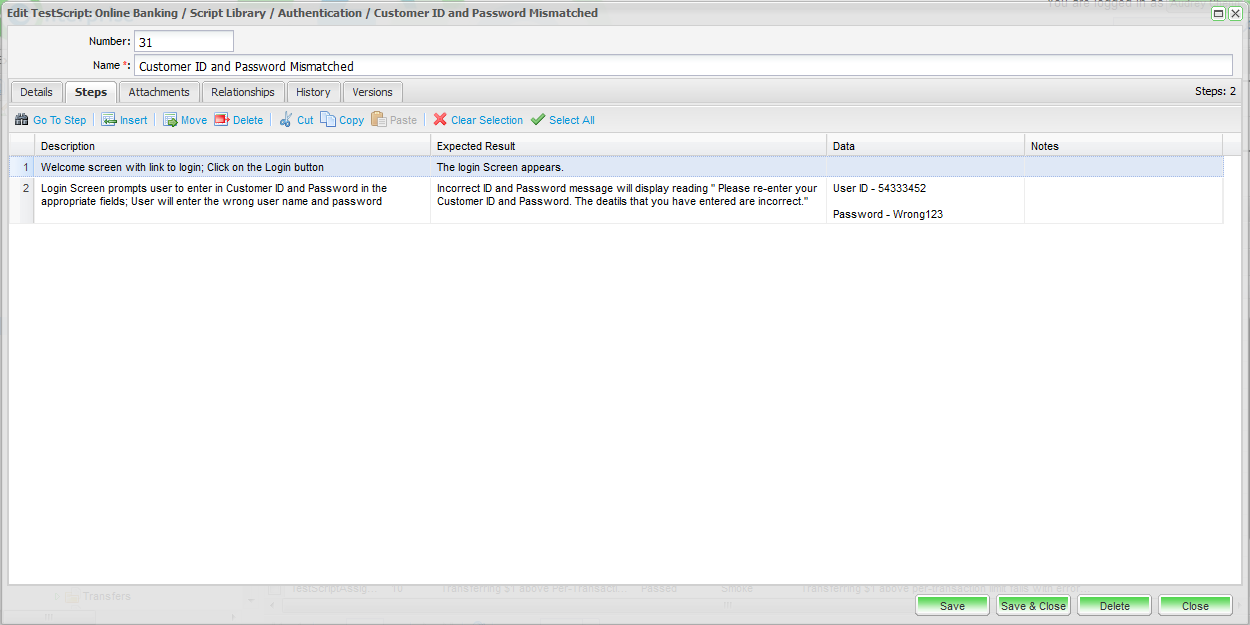Open the Relationships tab
Viewport: 1250px width, 625px height.
coord(242,92)
